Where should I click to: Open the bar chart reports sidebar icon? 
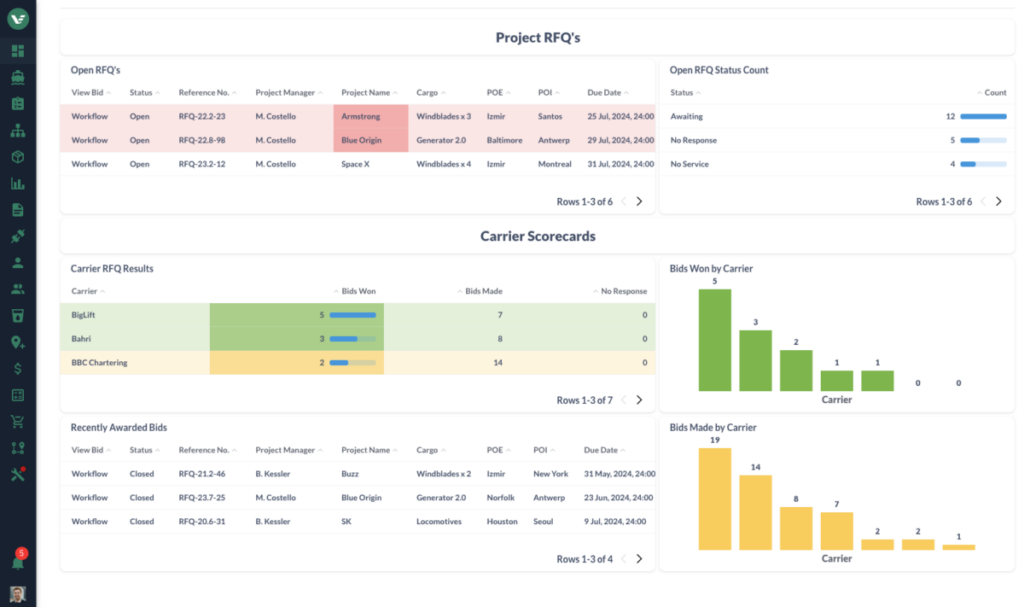click(18, 184)
